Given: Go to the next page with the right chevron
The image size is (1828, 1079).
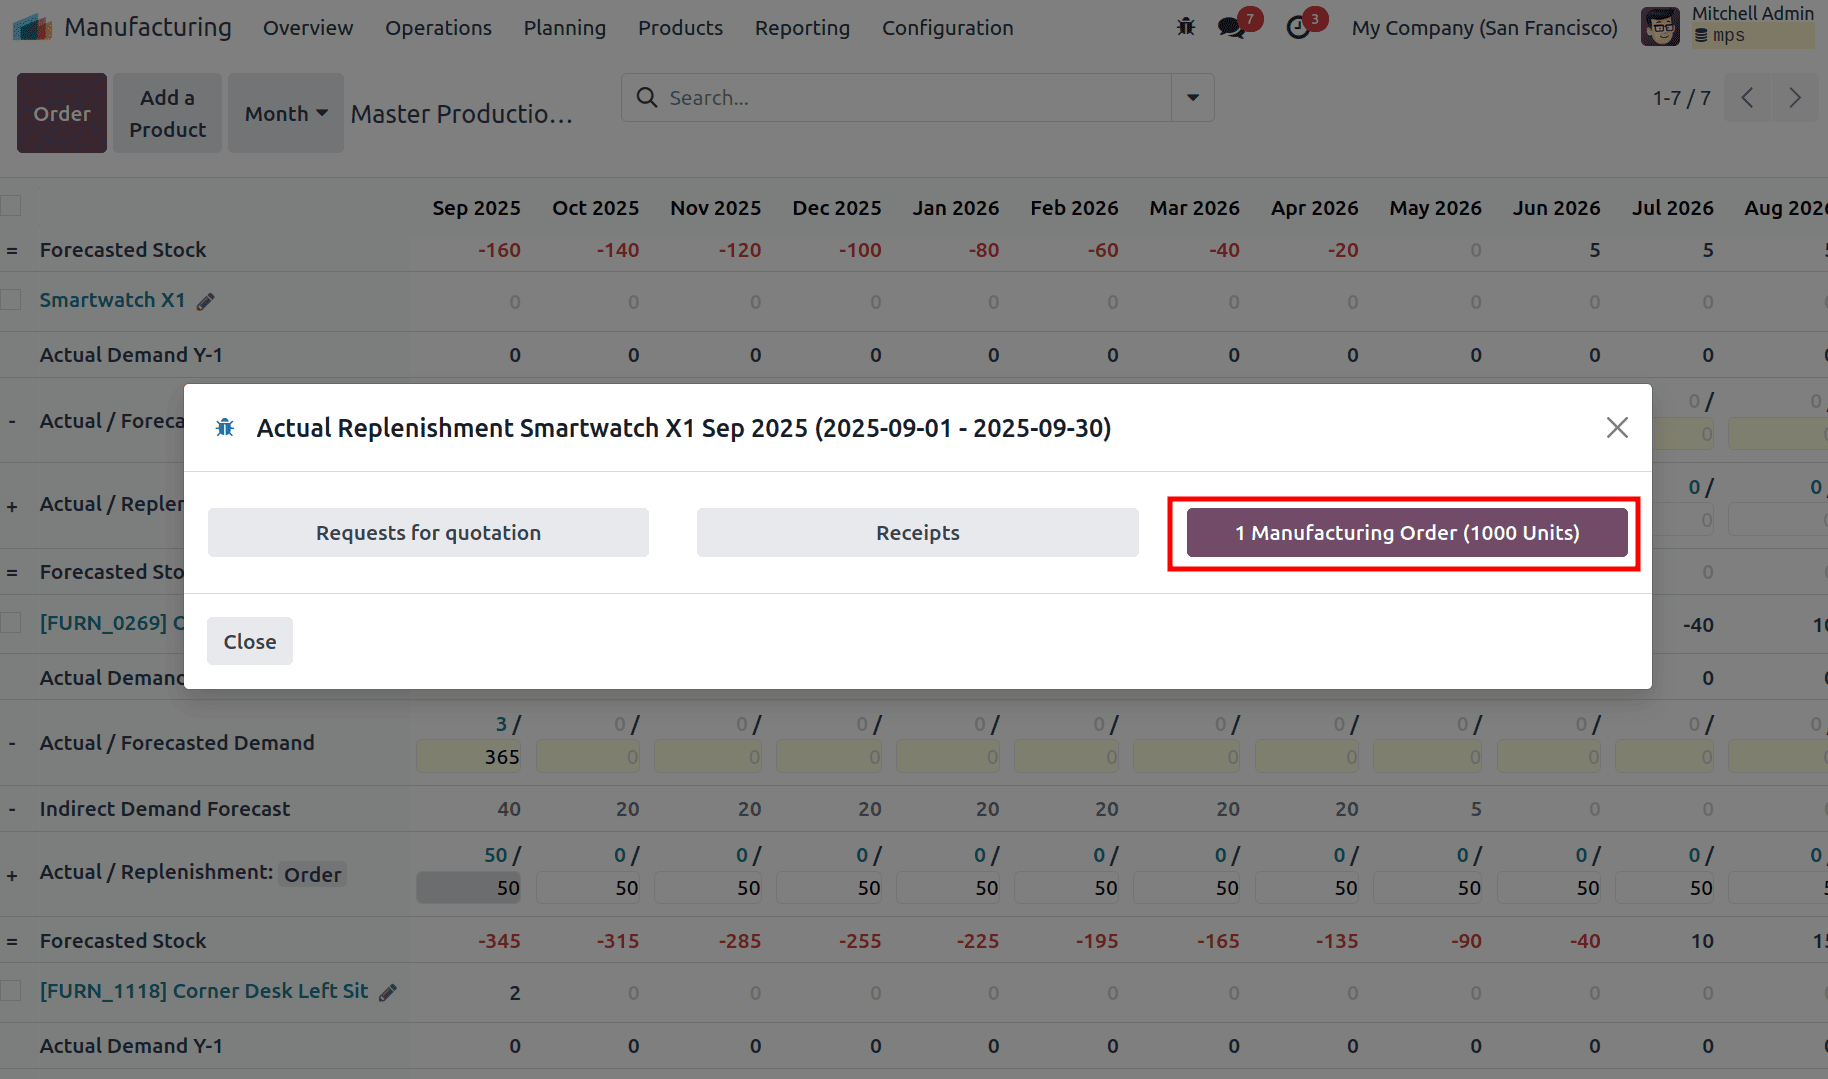Looking at the screenshot, I should (x=1795, y=97).
